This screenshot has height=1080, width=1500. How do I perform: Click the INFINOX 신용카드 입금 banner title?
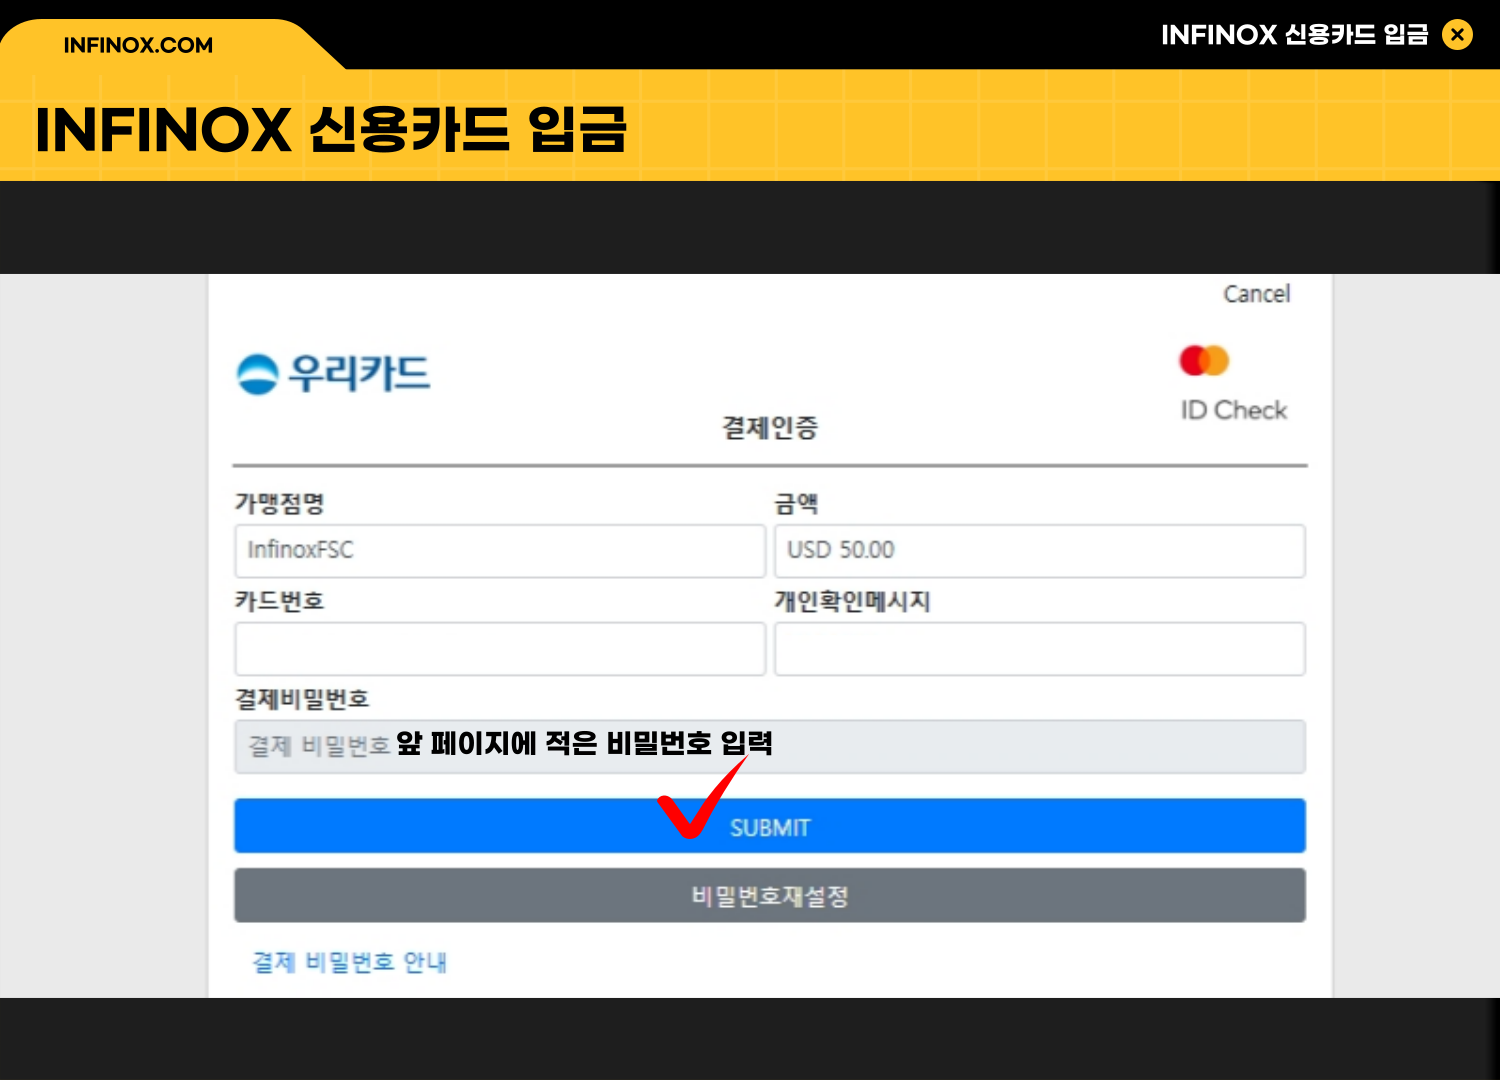331,130
